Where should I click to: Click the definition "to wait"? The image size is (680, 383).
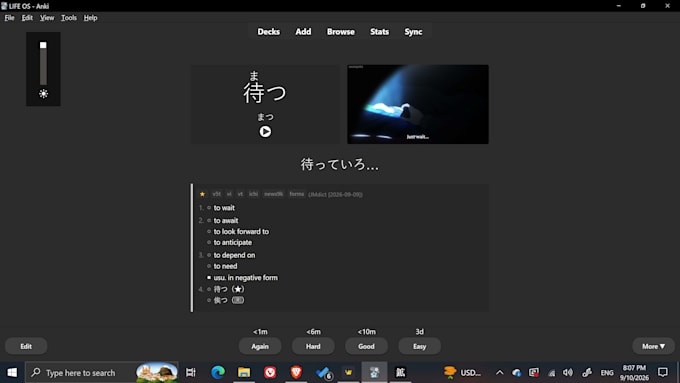click(224, 208)
